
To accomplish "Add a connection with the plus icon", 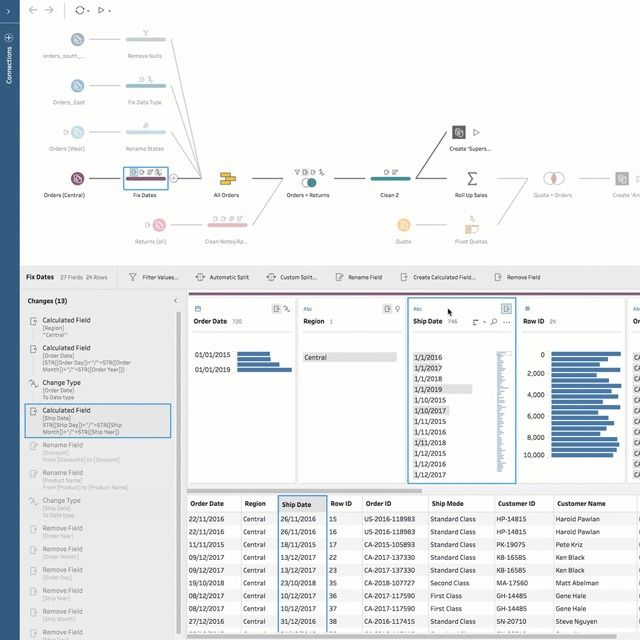I will point(9,37).
